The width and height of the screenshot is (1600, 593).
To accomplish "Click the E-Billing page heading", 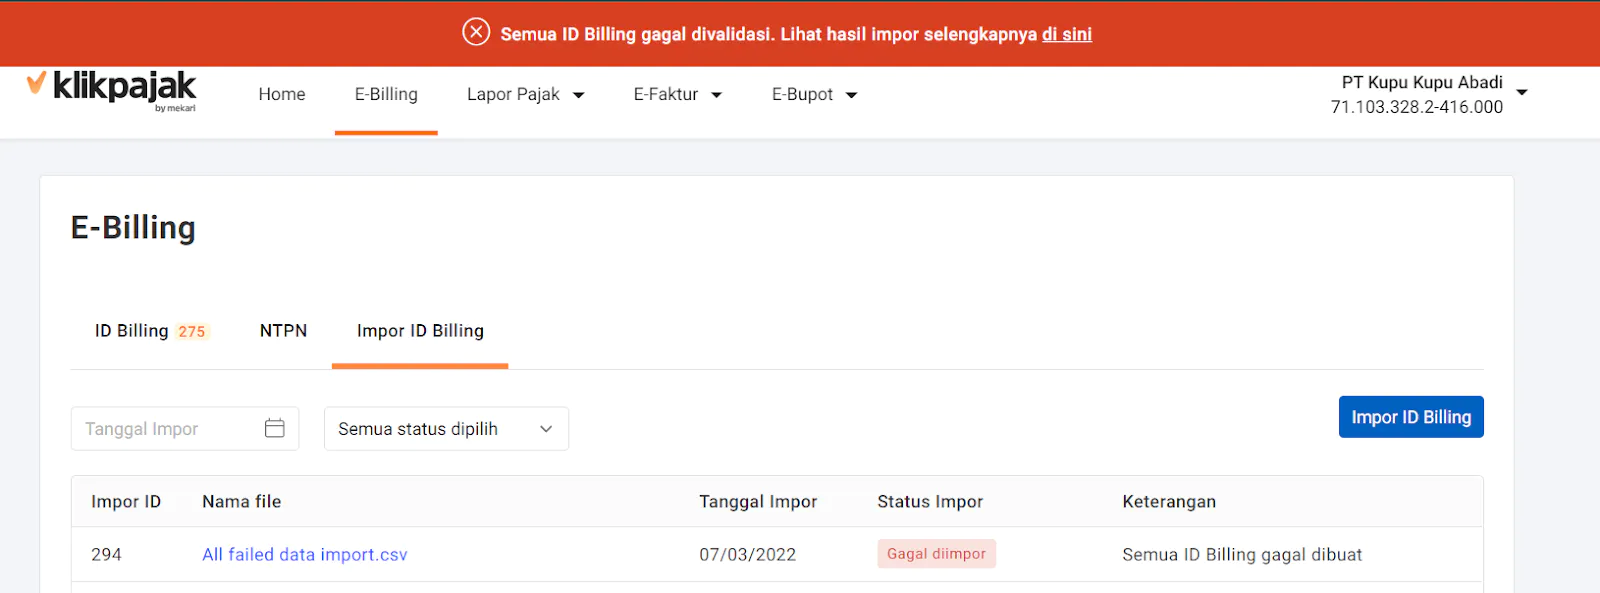I will pos(133,228).
